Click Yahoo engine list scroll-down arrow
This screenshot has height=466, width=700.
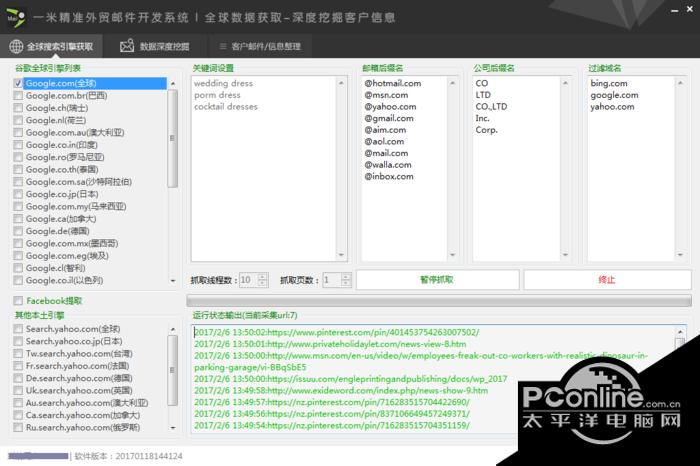(x=173, y=428)
